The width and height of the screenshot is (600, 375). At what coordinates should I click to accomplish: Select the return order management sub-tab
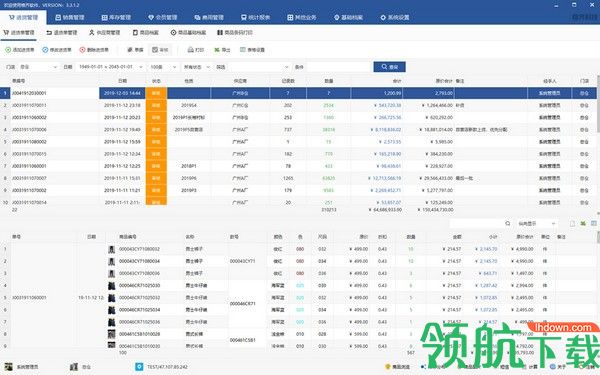[62, 33]
